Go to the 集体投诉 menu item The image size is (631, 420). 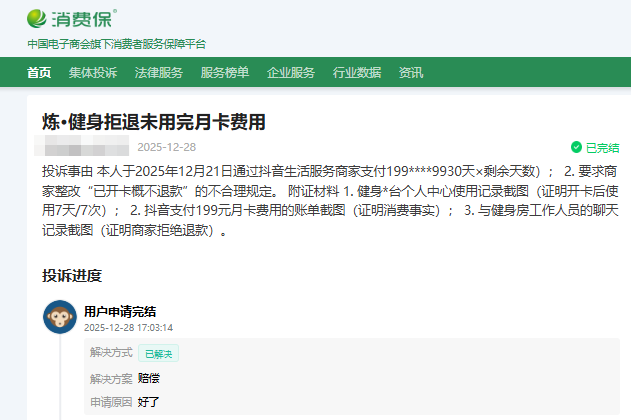(93, 73)
